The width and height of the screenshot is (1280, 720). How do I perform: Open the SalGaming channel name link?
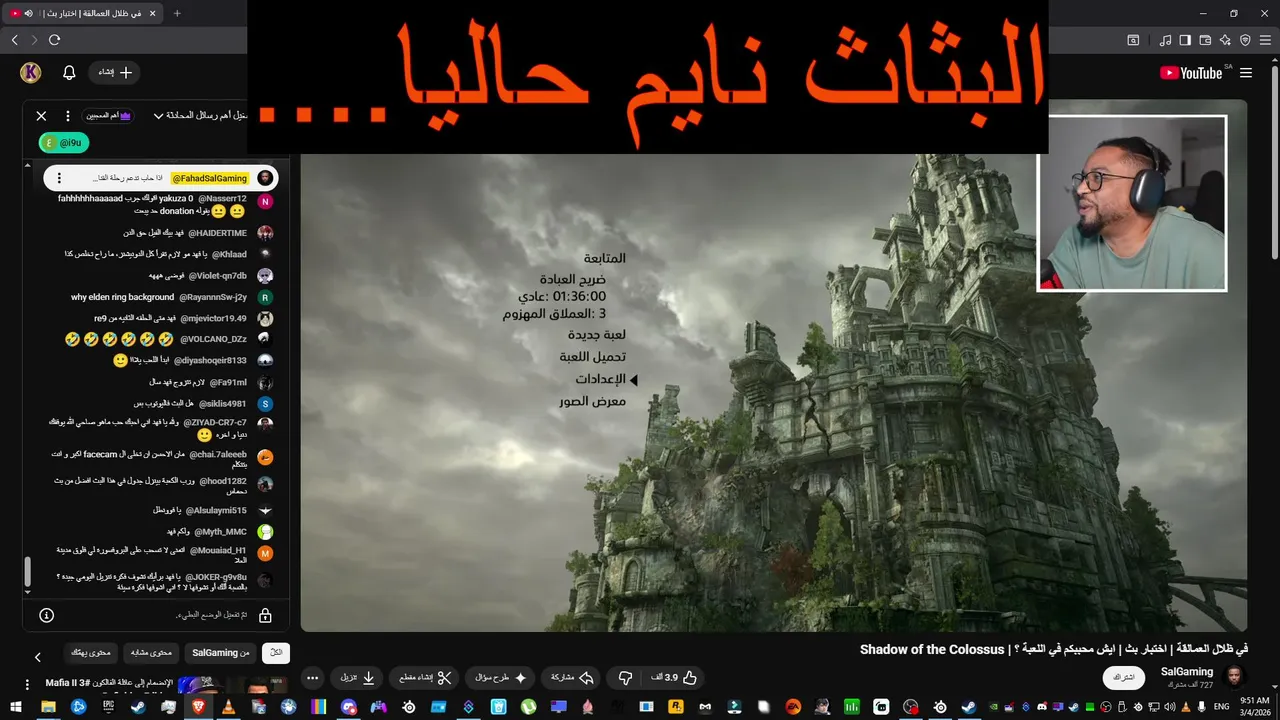point(1187,672)
